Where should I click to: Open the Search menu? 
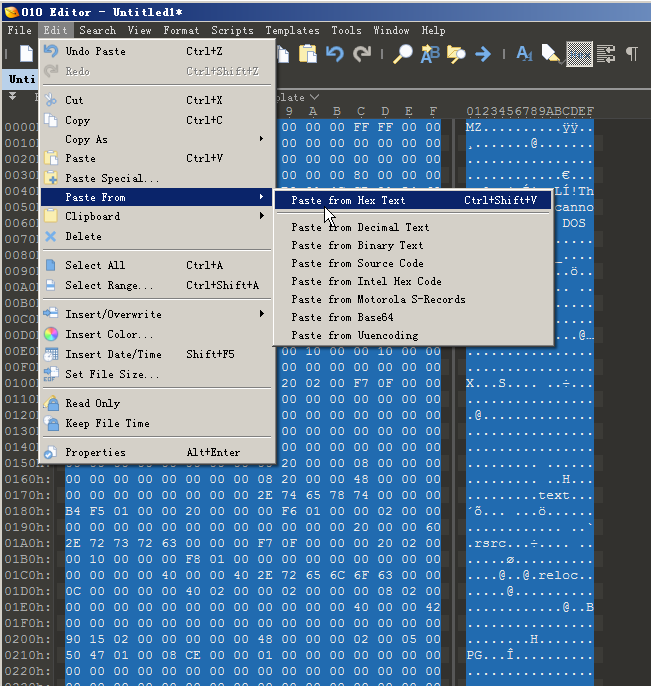click(x=98, y=31)
